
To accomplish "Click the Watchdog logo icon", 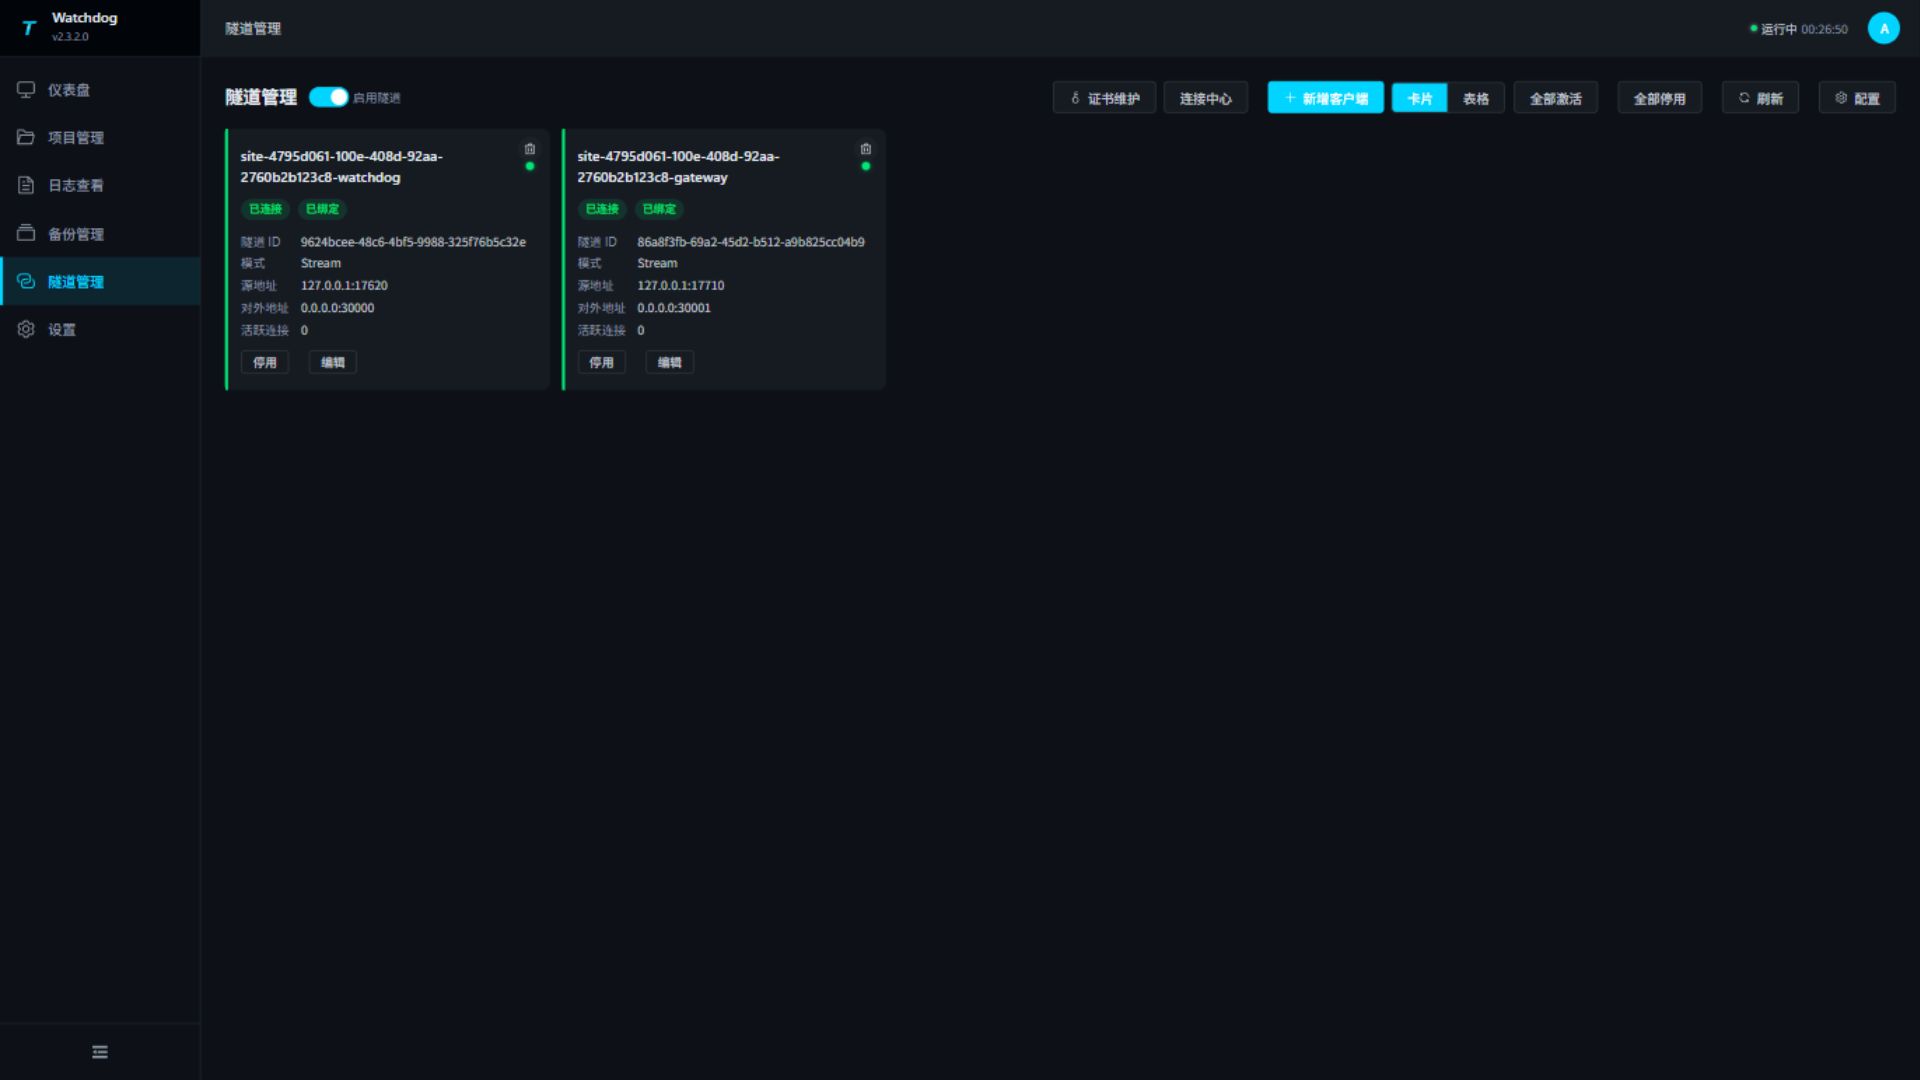I will 29,28.
